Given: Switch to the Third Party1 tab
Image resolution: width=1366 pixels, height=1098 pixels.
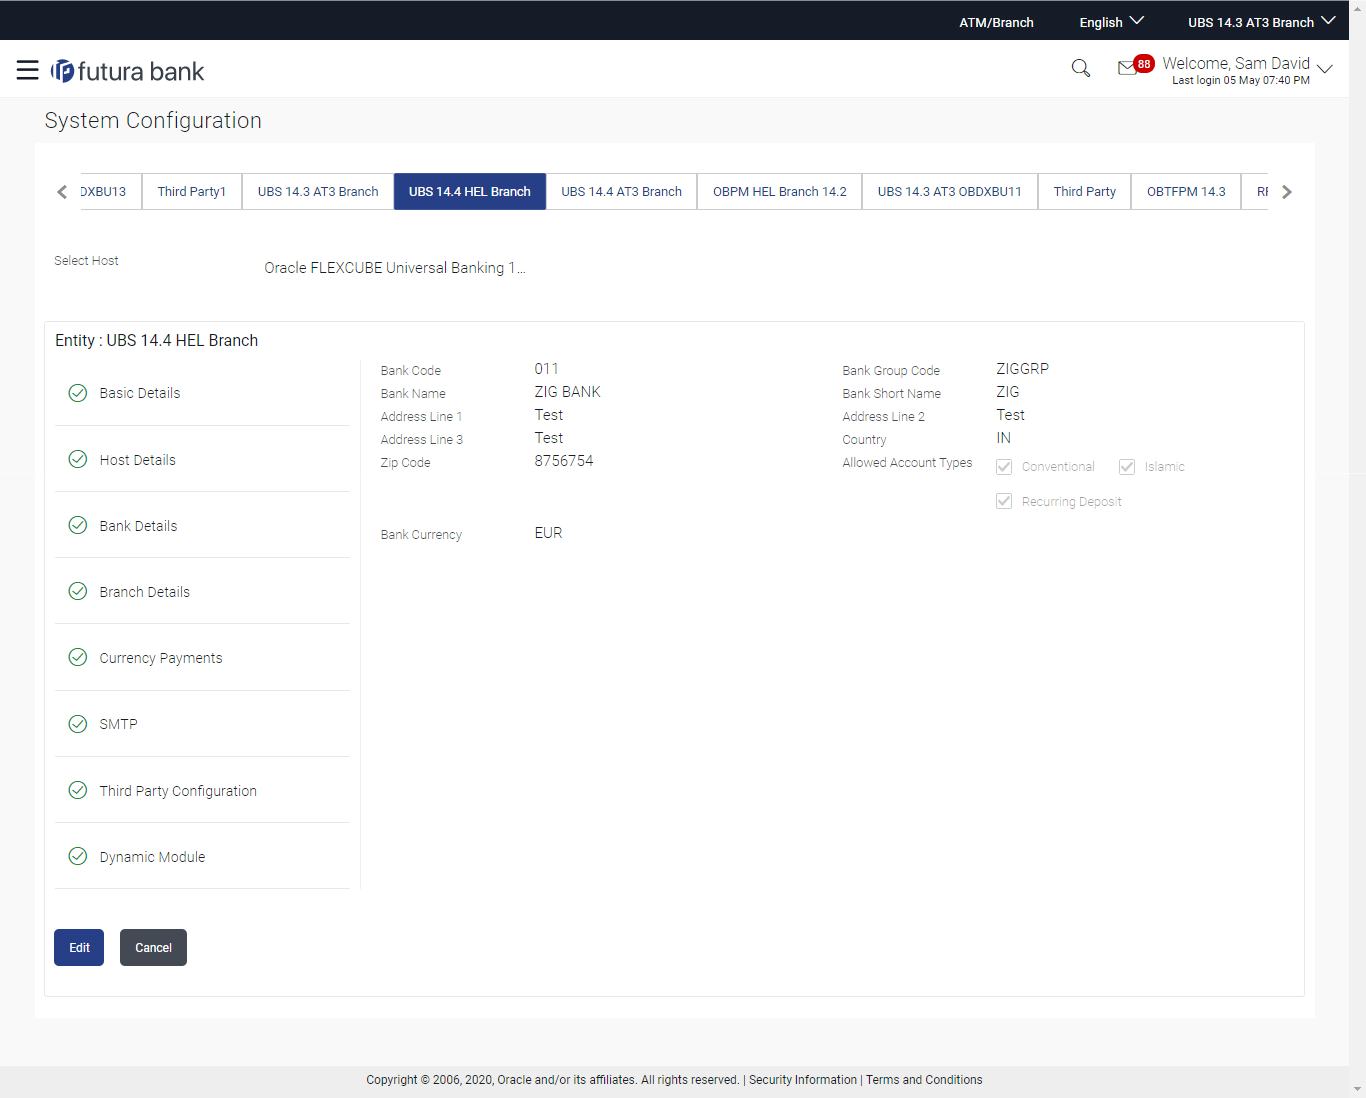Looking at the screenshot, I should coord(192,191).
